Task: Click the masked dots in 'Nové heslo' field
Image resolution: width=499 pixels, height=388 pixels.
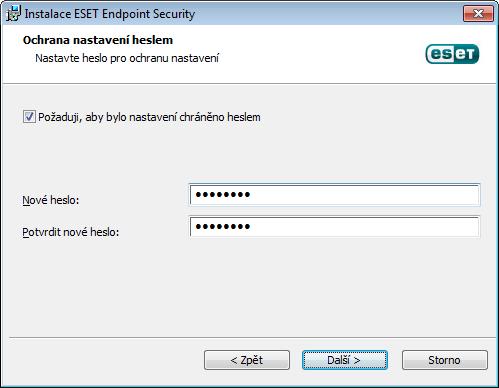Action: coord(223,195)
